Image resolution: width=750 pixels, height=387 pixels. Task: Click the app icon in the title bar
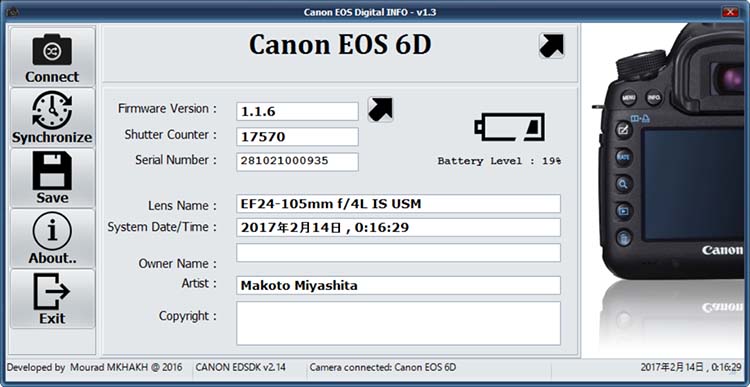pos(13,11)
